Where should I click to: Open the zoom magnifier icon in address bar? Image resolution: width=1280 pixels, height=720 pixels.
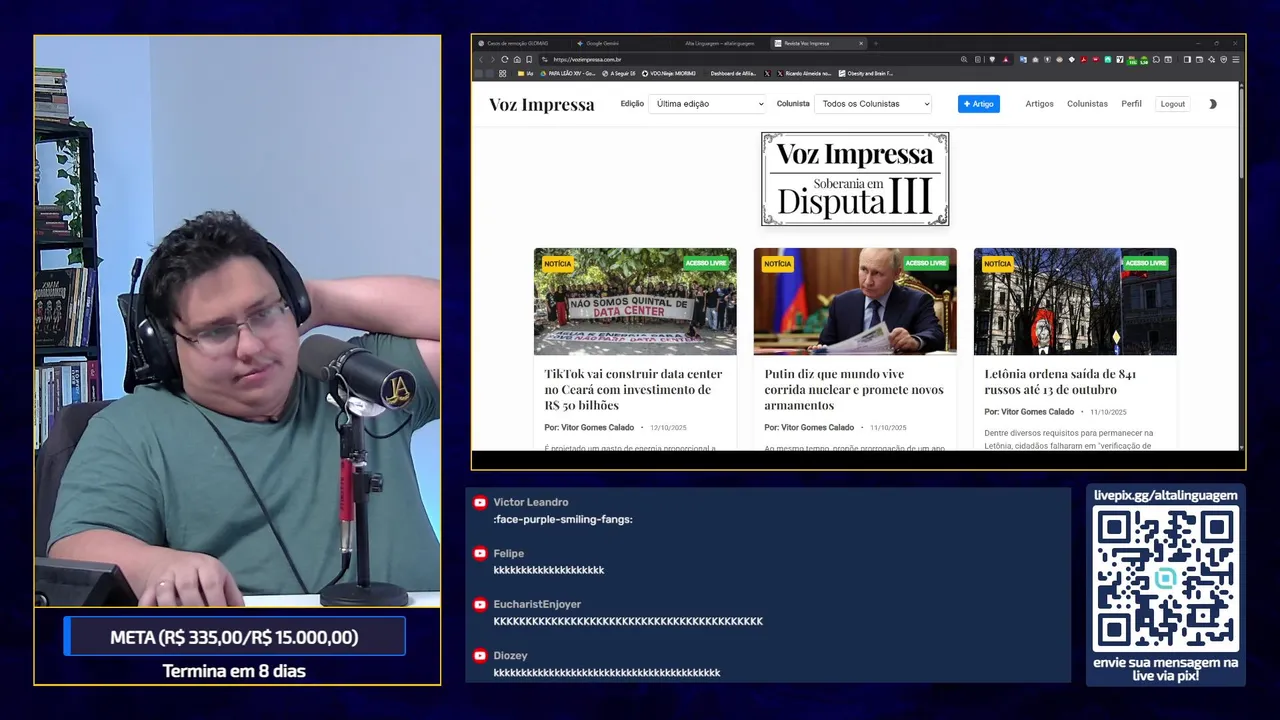[x=964, y=60]
